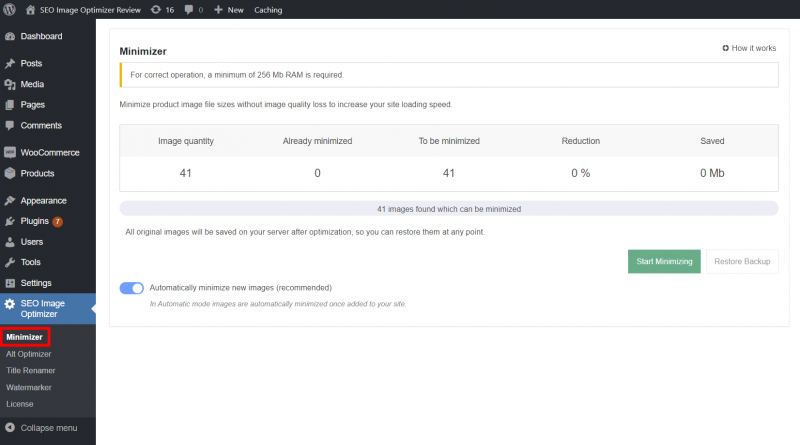Open the License submenu item
This screenshot has height=445, width=800.
[x=20, y=404]
